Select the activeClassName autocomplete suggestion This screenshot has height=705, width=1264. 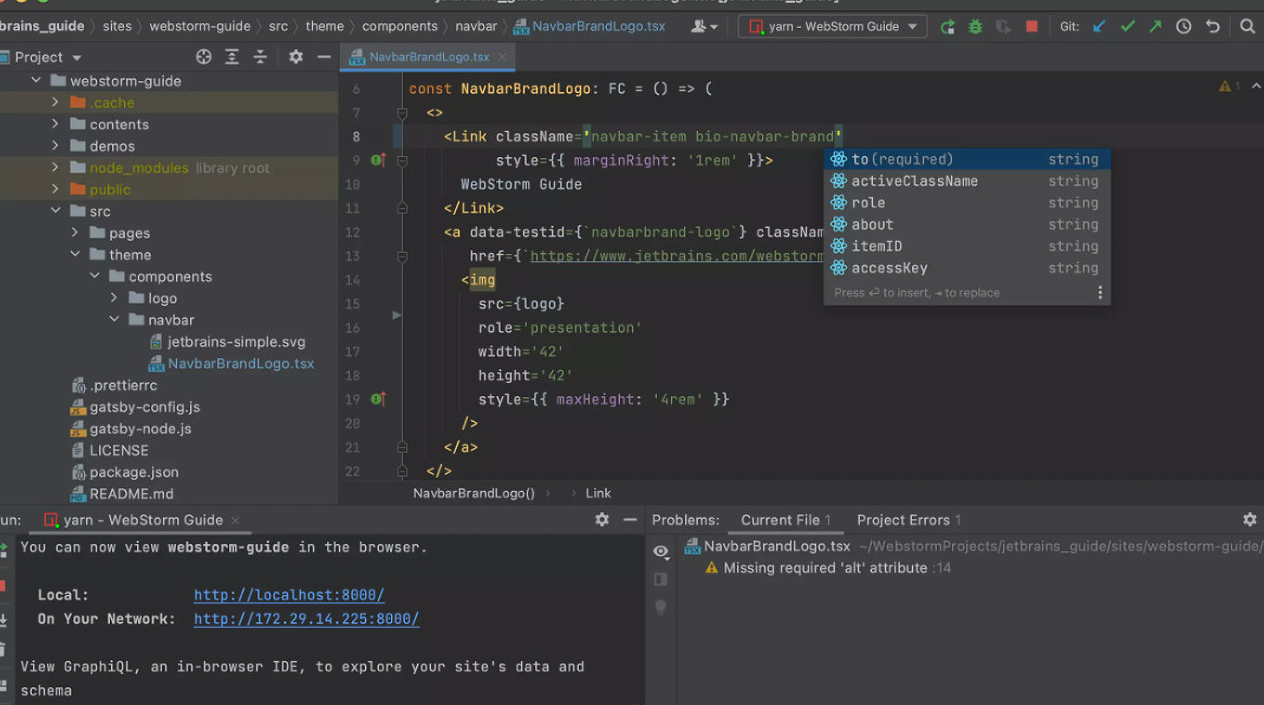tap(914, 181)
